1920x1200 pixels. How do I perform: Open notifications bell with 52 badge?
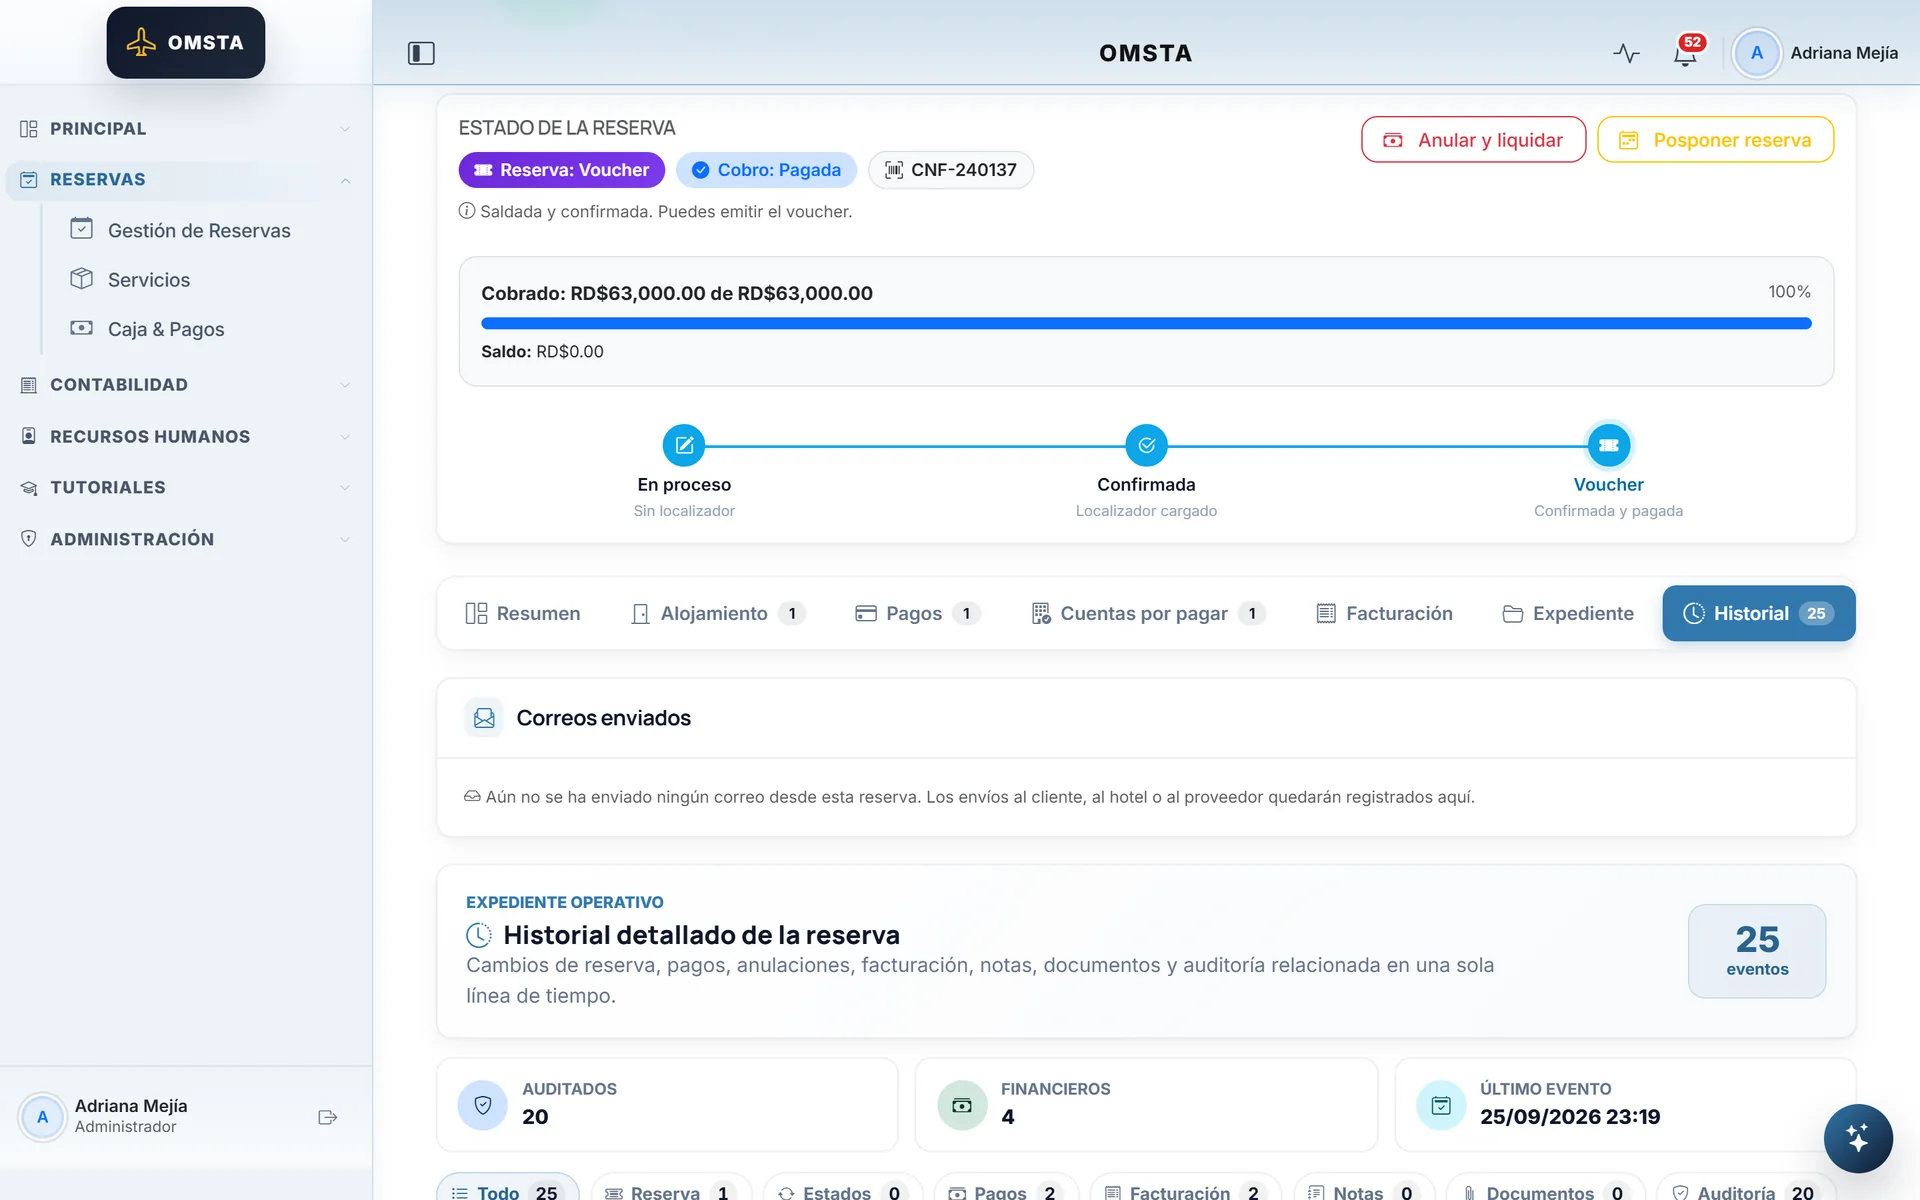(1686, 52)
